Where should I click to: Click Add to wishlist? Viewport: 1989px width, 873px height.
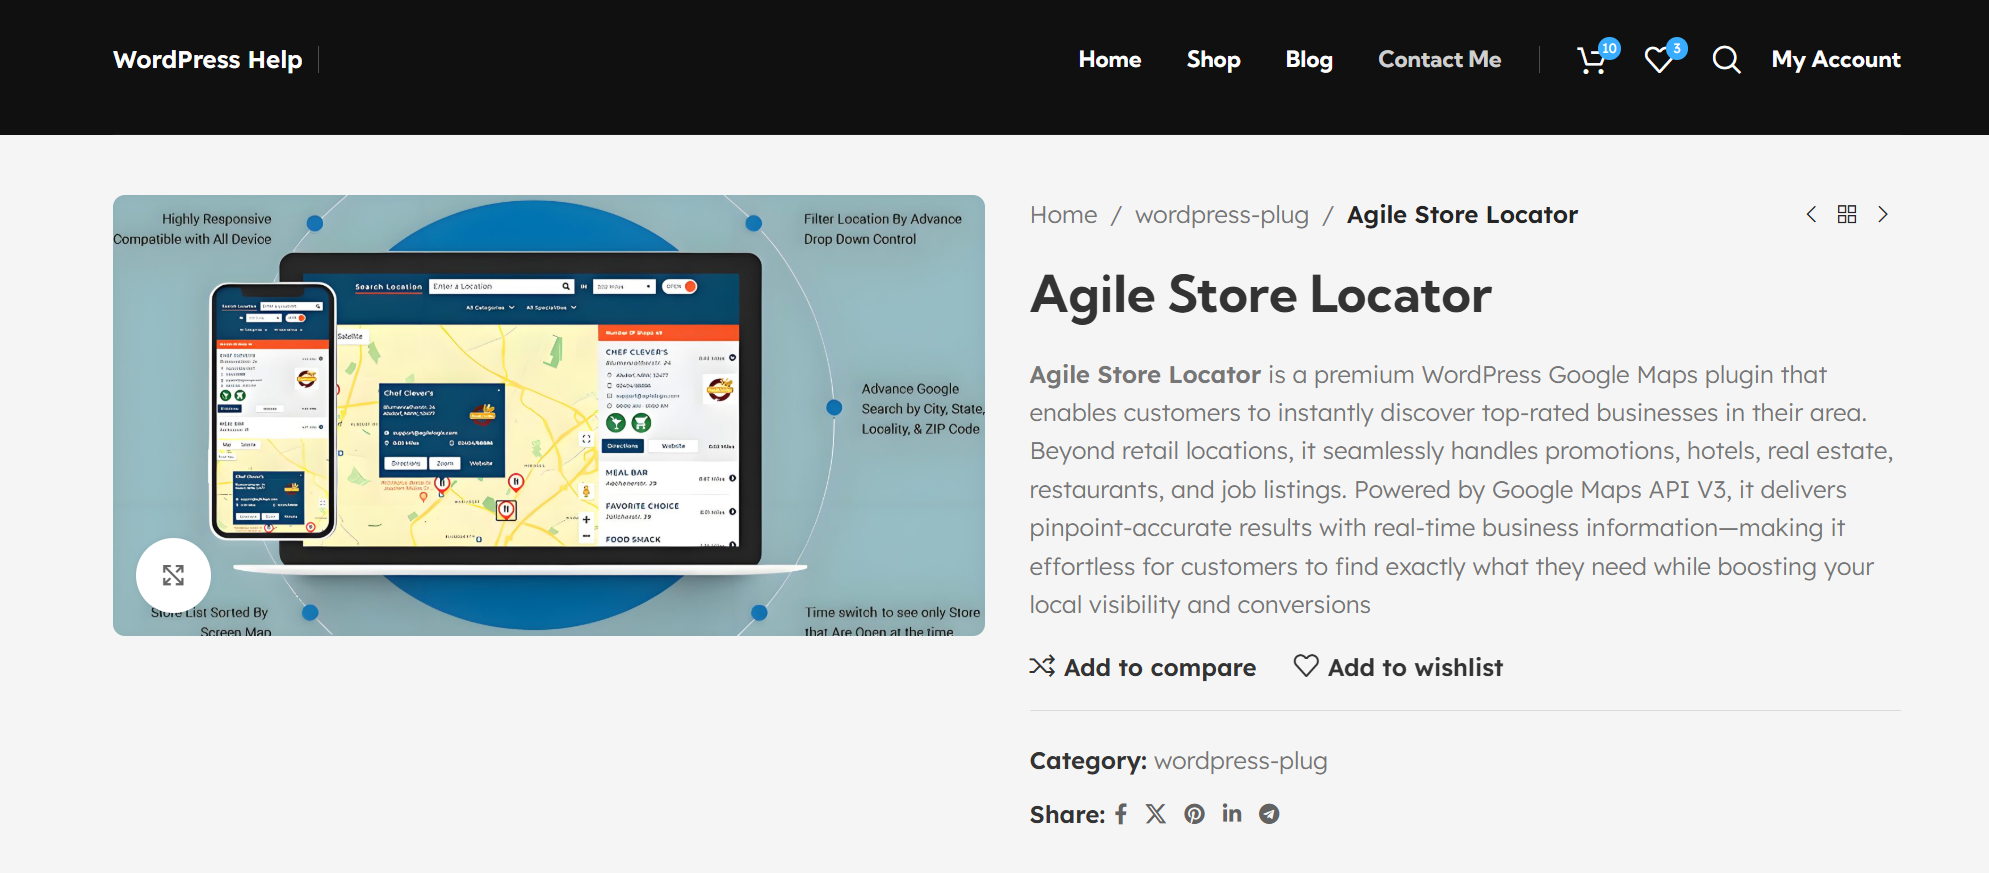tap(1398, 667)
